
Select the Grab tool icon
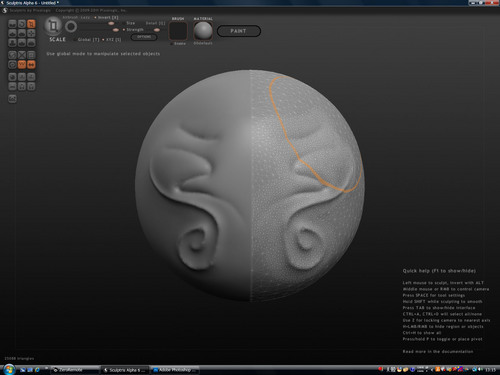point(31,33)
